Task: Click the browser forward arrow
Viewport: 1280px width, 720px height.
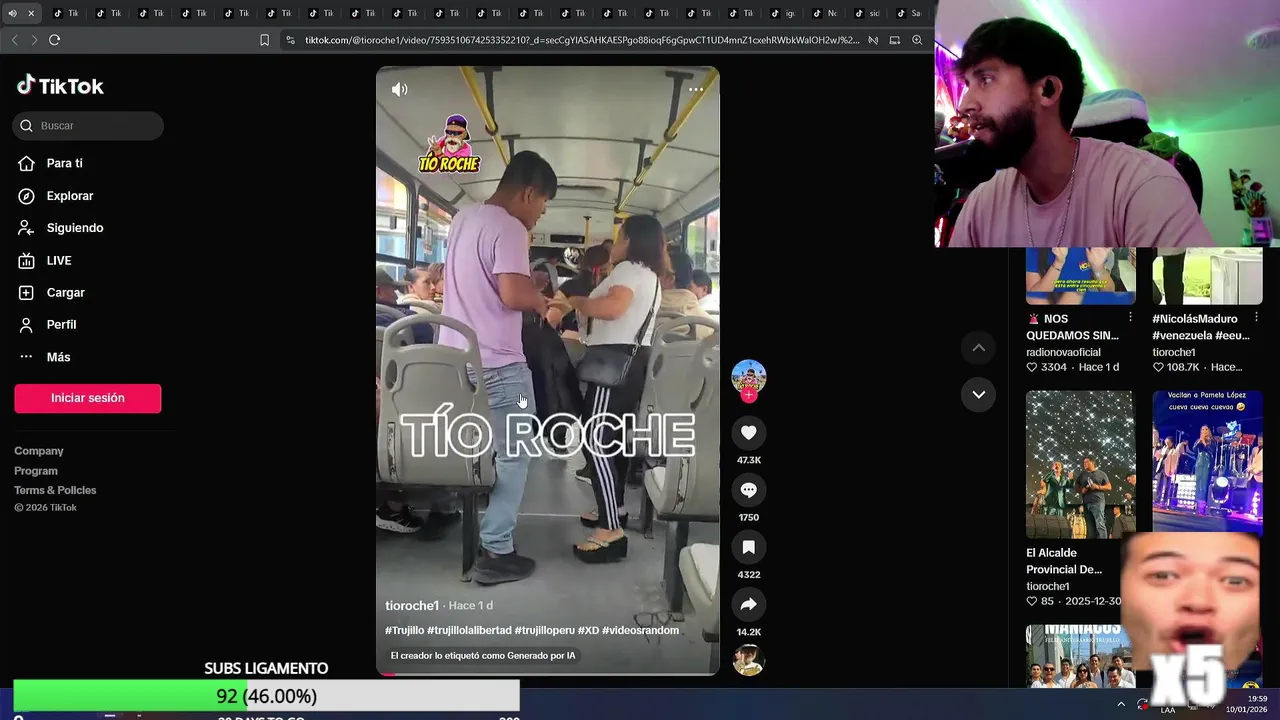Action: coord(34,40)
